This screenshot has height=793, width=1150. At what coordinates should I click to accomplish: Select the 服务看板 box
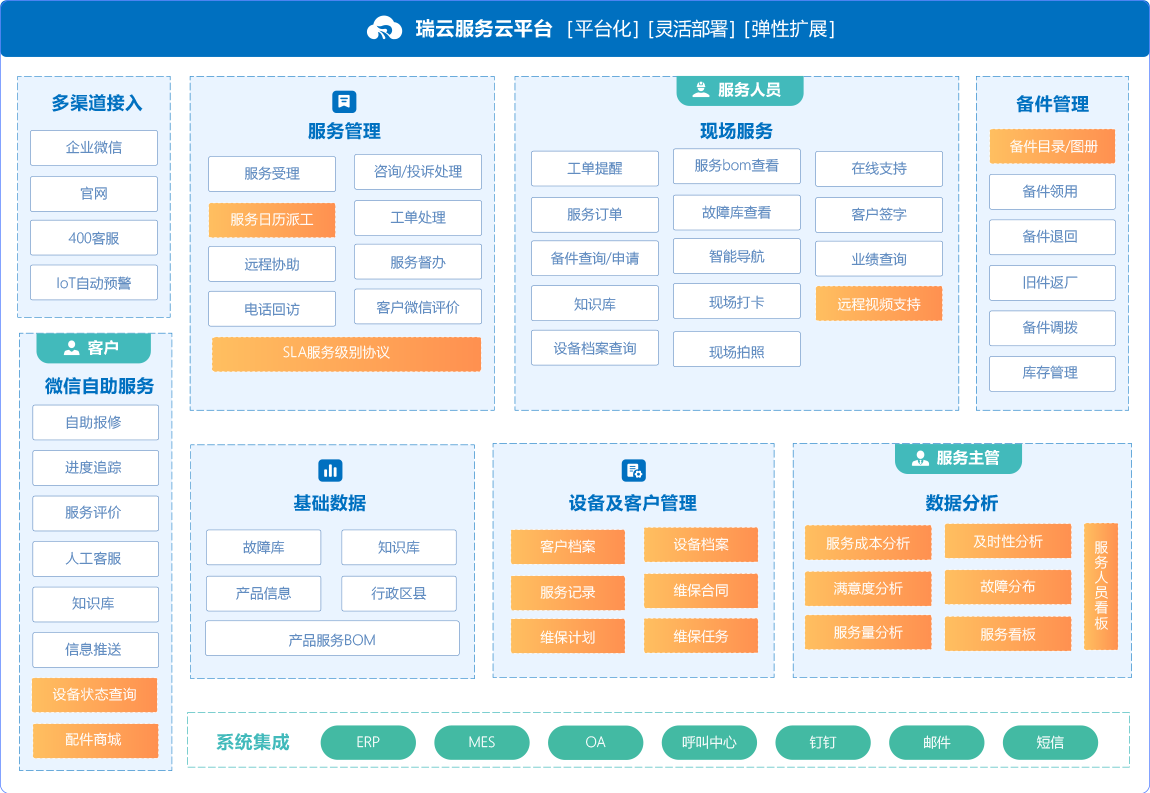coord(1008,634)
